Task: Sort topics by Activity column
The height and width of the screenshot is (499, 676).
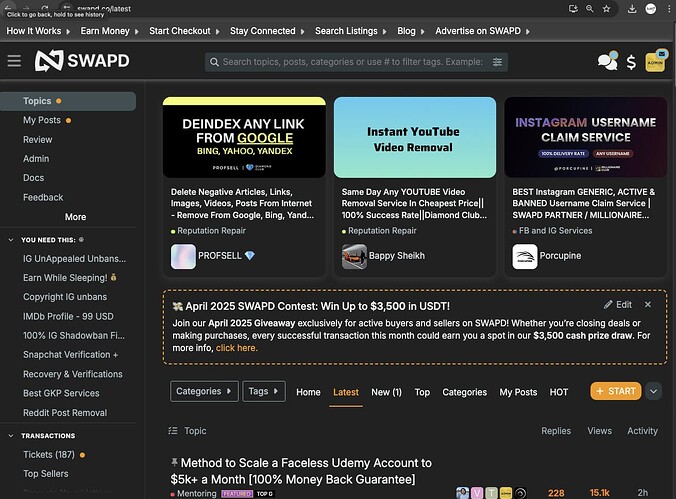Action: [642, 431]
